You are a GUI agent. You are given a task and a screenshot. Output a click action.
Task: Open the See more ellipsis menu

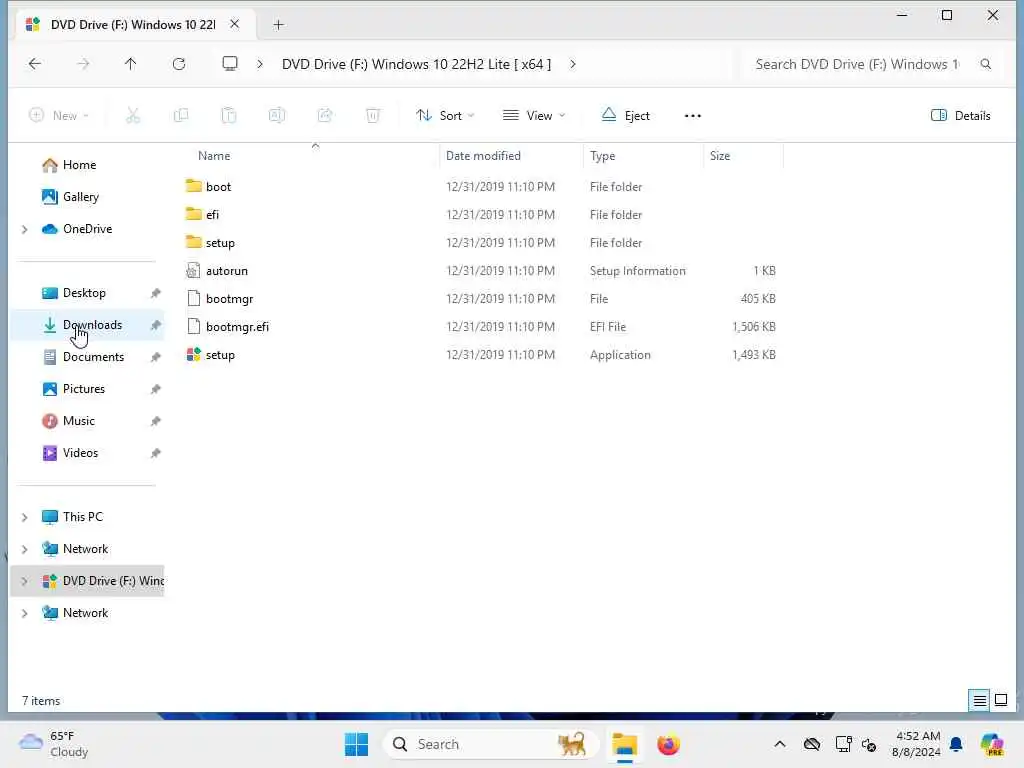coord(693,116)
